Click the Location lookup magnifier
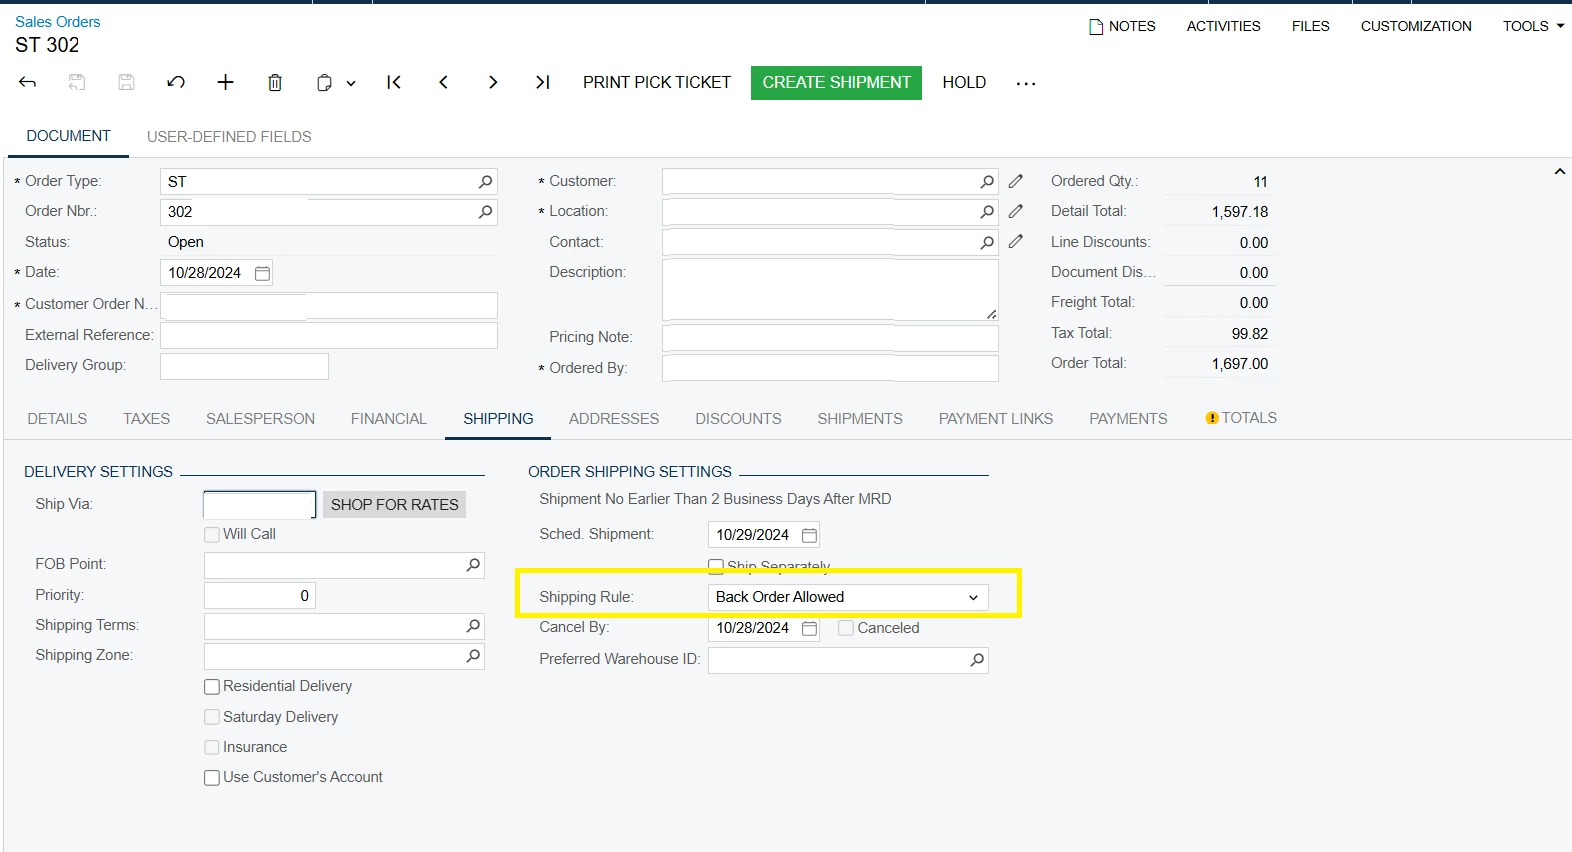 point(987,212)
